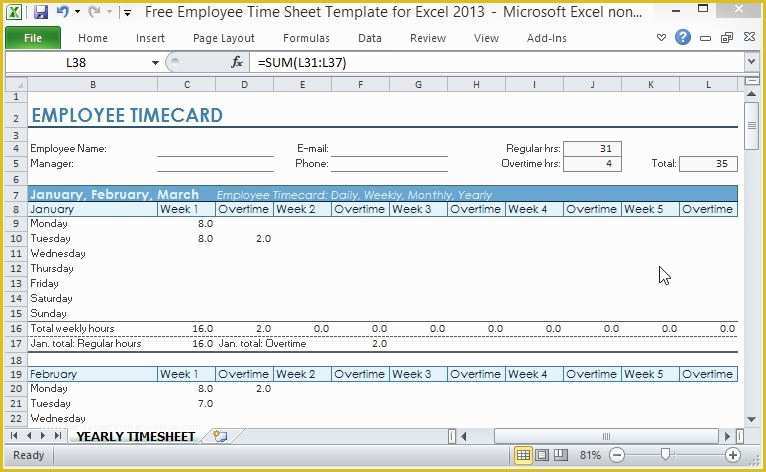
Task: Click the horizontal scrollbar thumb
Action: point(606,436)
